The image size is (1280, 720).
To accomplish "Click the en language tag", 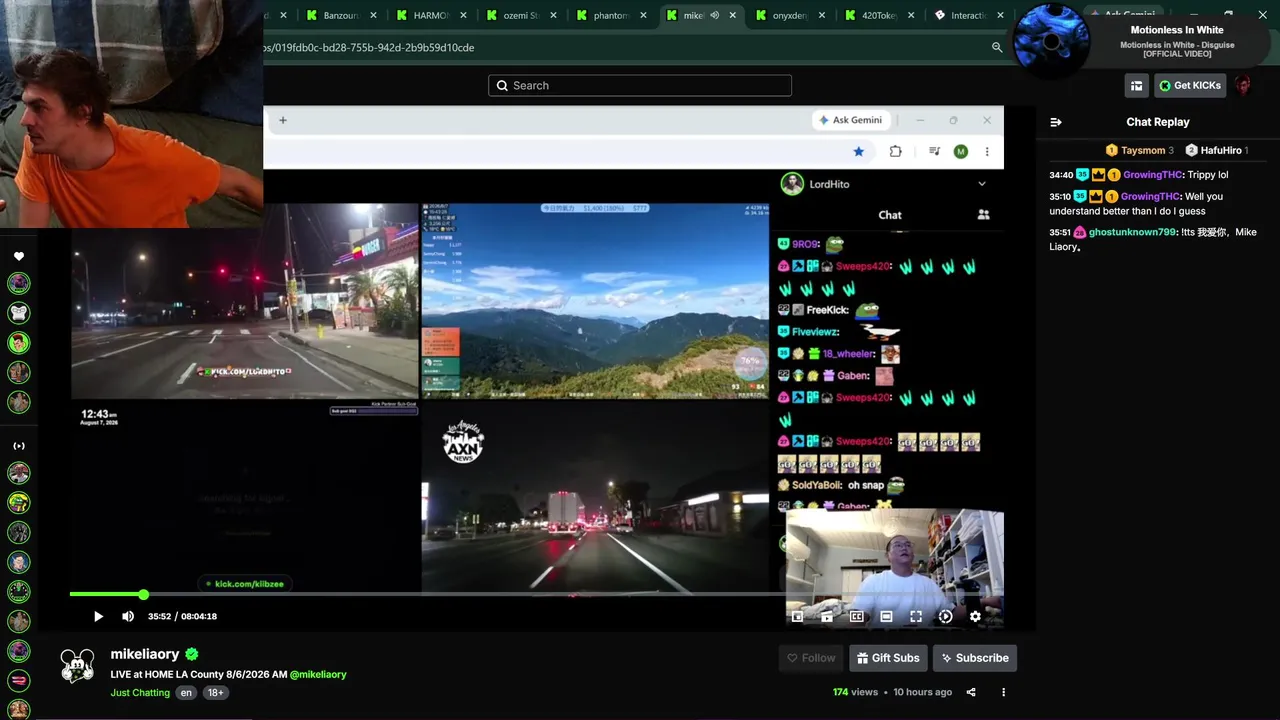I will pyautogui.click(x=186, y=693).
